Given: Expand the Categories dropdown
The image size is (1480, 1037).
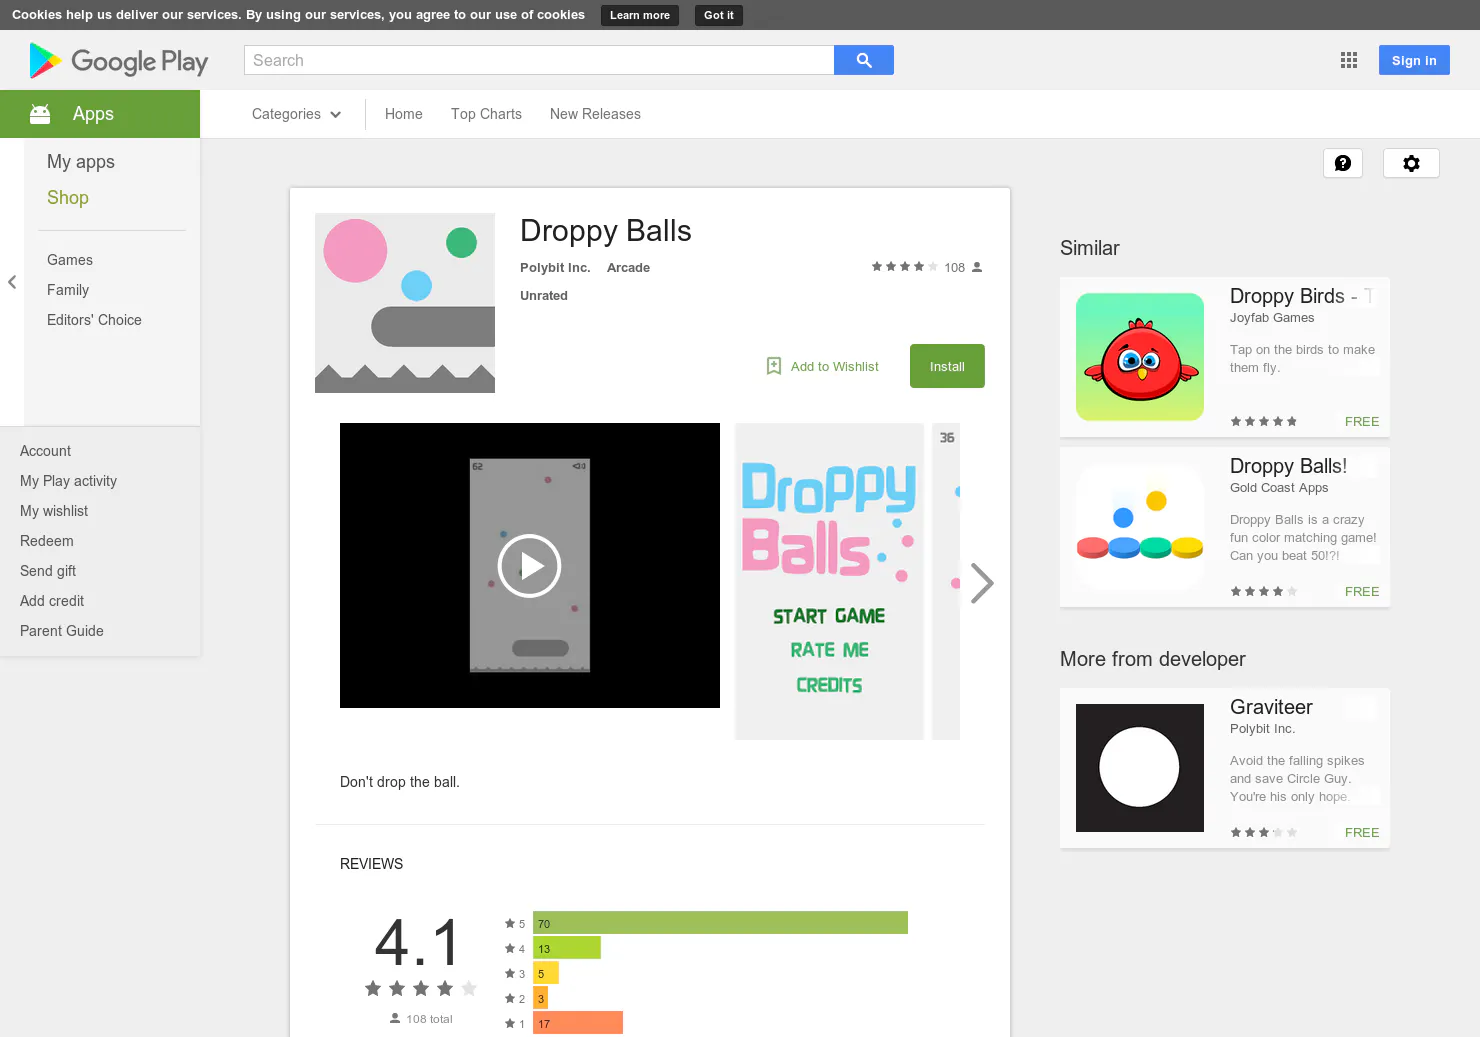Looking at the screenshot, I should 296,114.
